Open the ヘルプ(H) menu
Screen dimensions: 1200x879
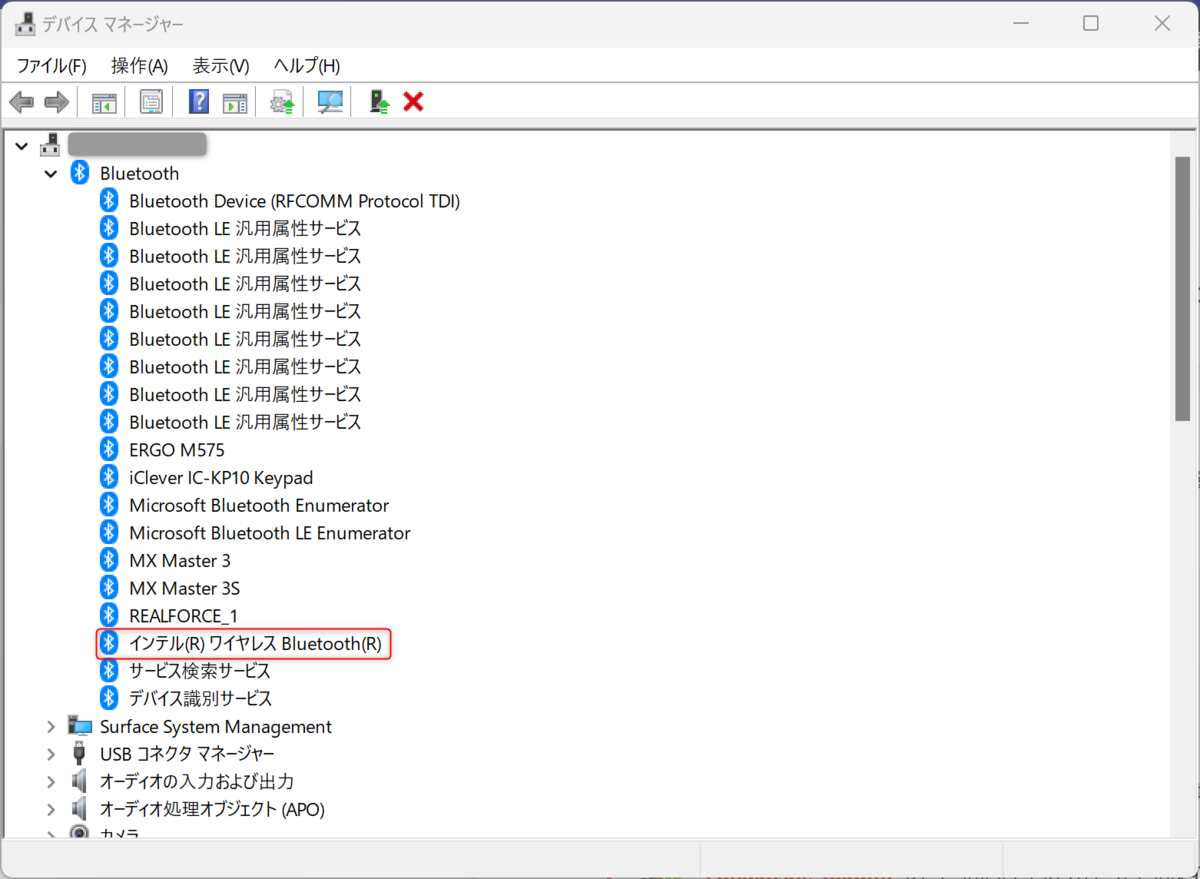click(307, 66)
